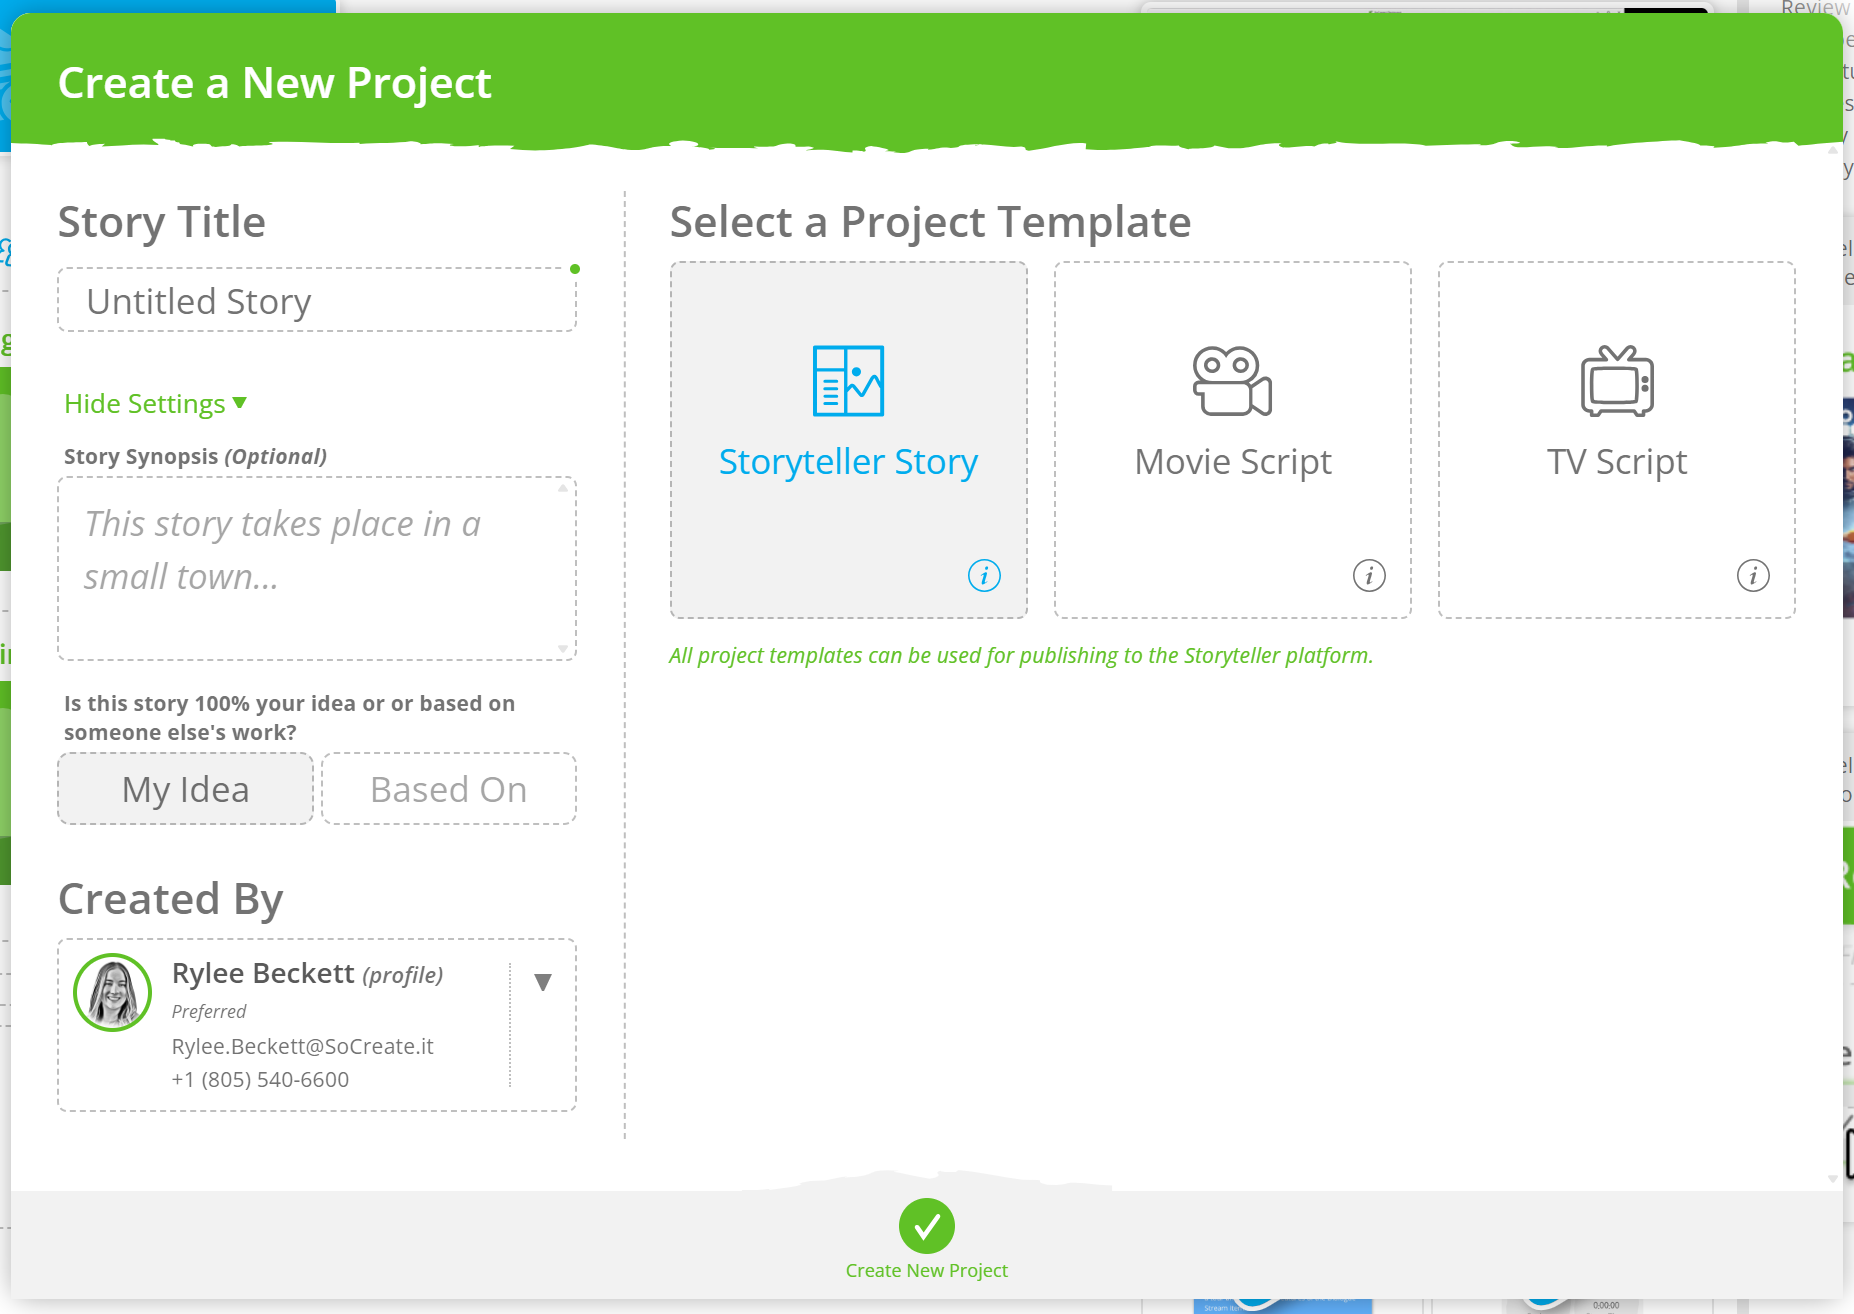The image size is (1854, 1314).
Task: Click the TV Script television icon
Action: pos(1616,381)
